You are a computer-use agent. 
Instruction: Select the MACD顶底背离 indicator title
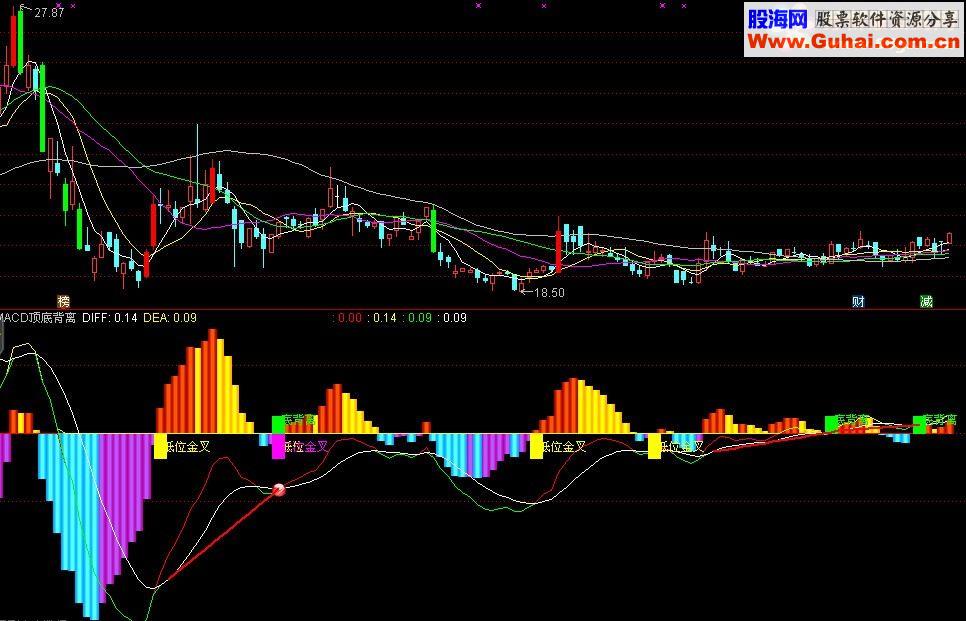38,318
